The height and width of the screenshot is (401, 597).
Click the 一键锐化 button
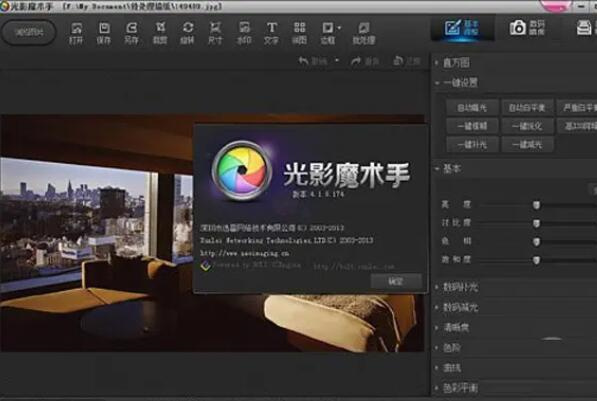tap(527, 126)
